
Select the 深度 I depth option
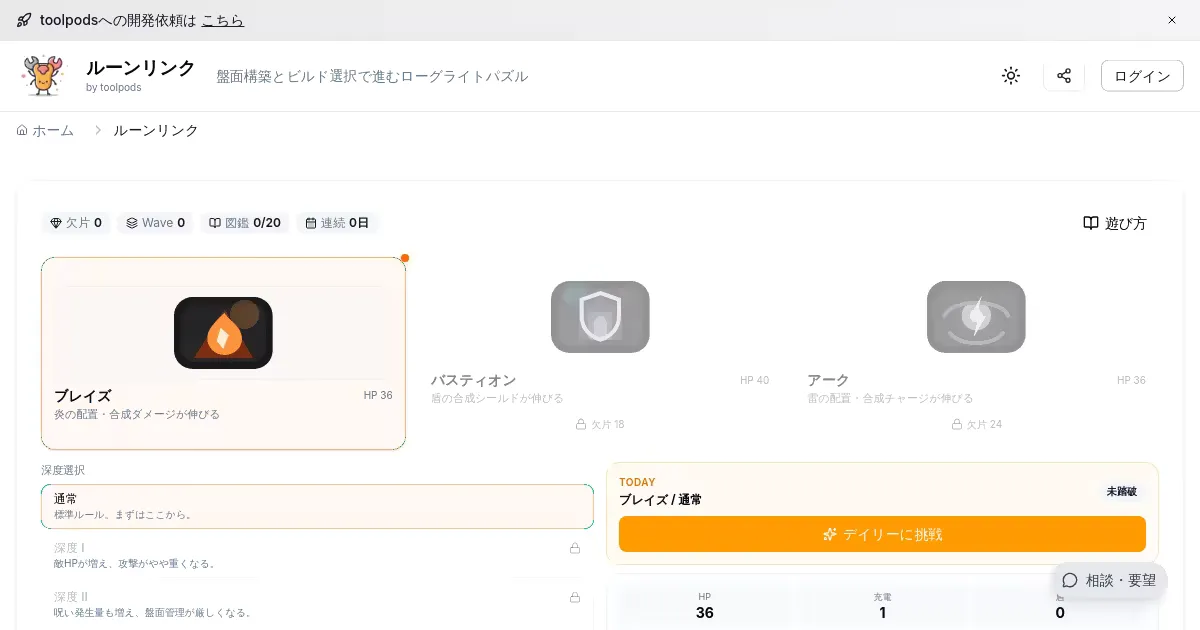[317, 555]
